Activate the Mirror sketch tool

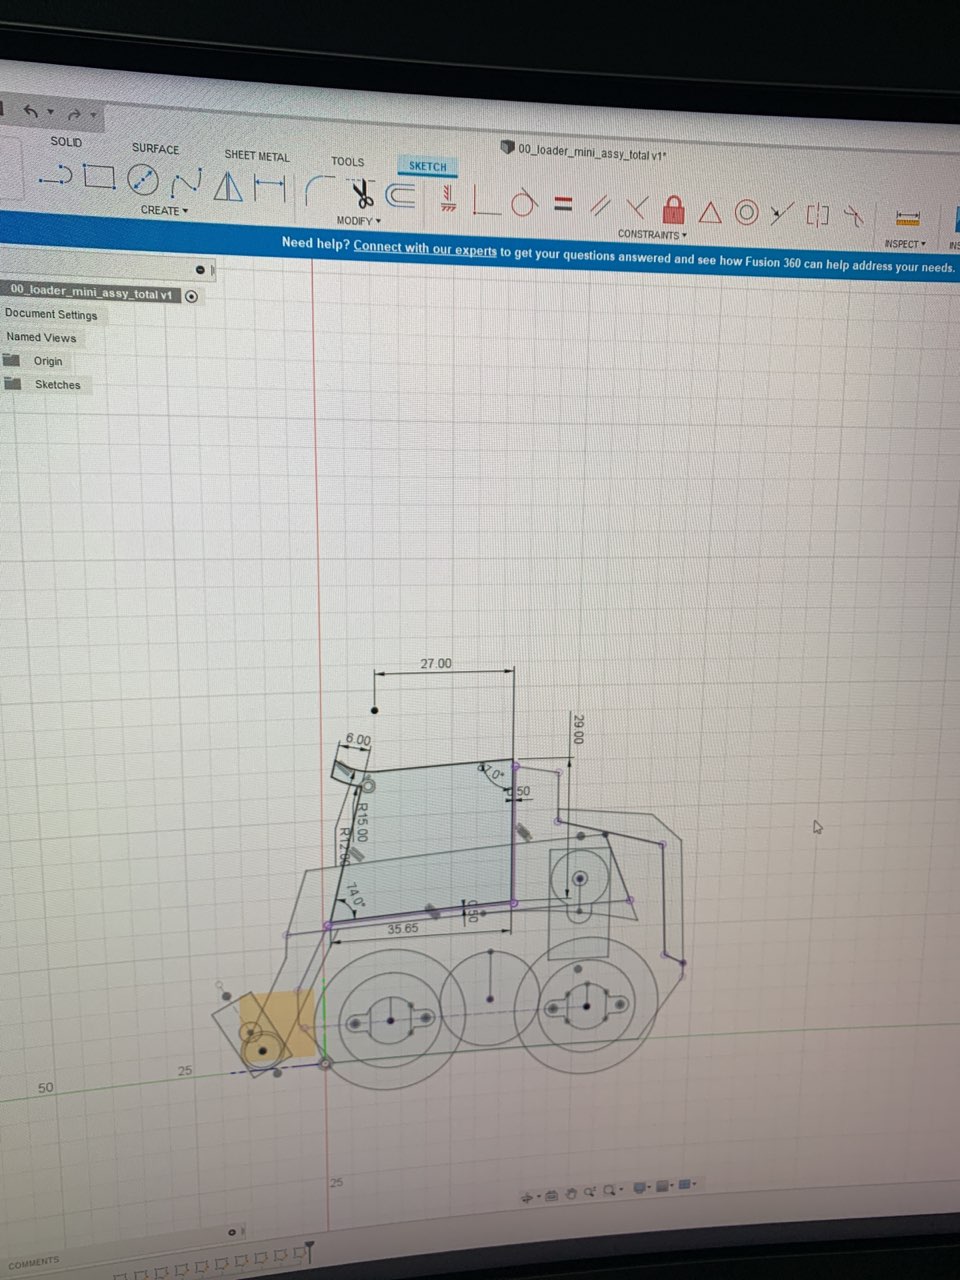[228, 185]
